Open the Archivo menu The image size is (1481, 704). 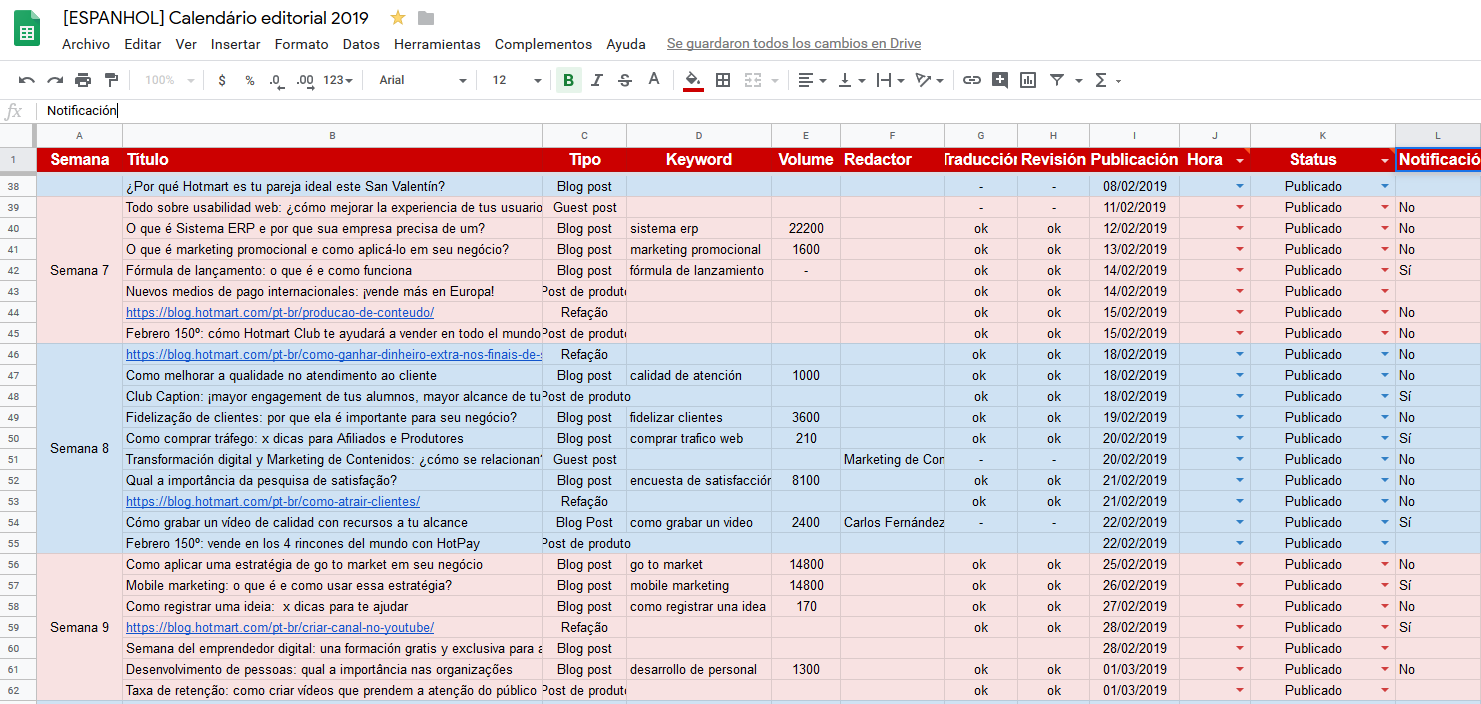tap(86, 44)
